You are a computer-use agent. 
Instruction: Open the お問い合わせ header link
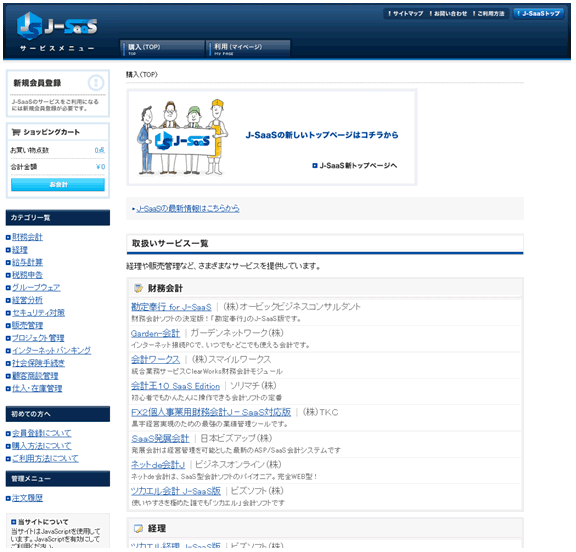coord(448,14)
